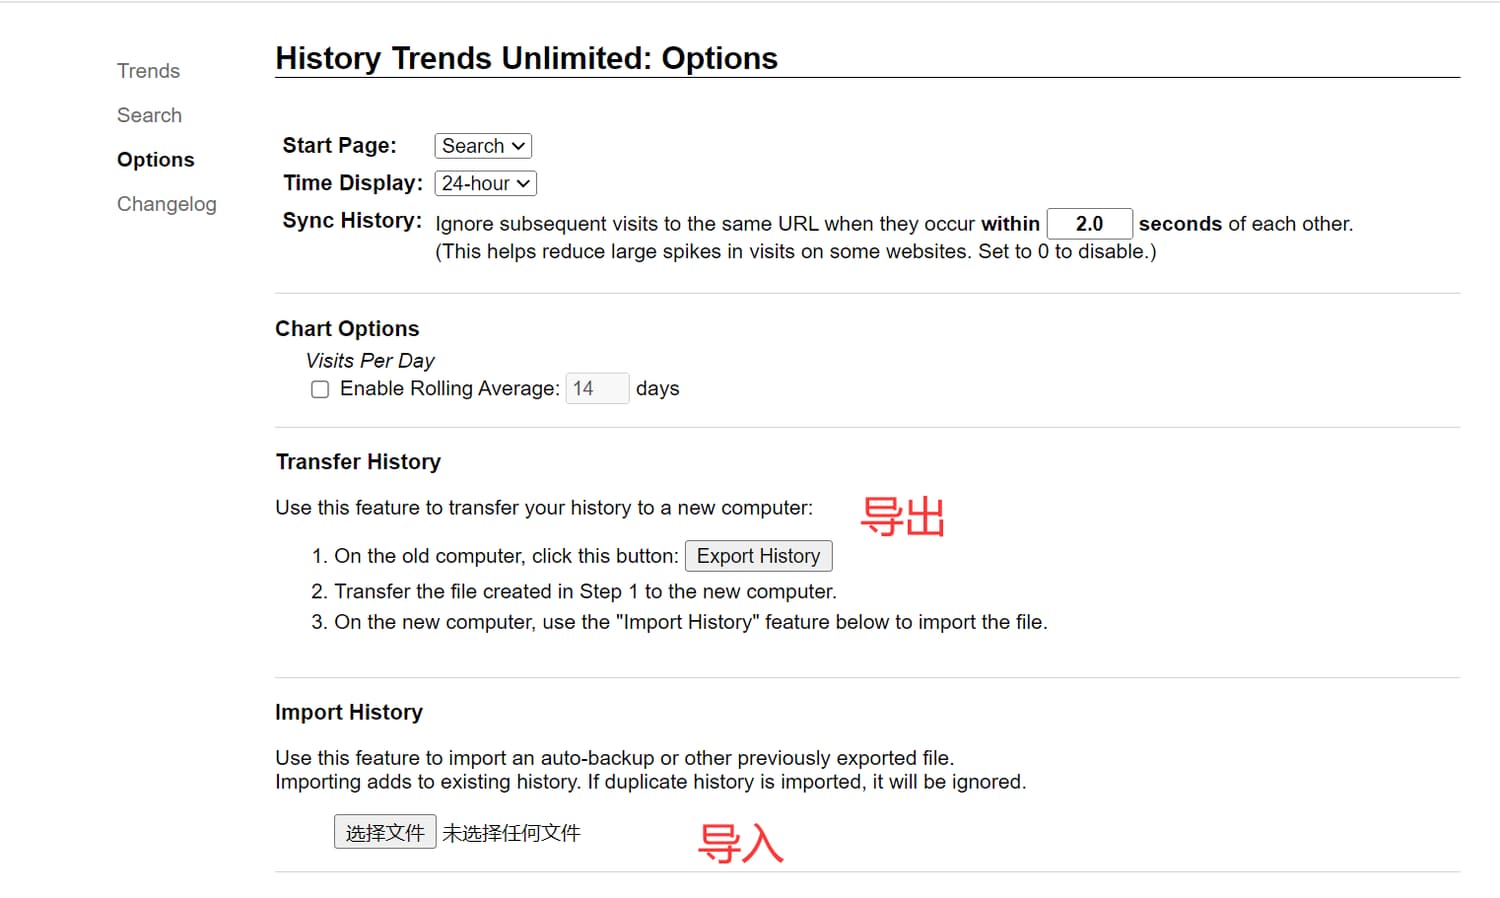Click the 未选择任何文件 file status text
The image size is (1500, 898).
click(511, 833)
